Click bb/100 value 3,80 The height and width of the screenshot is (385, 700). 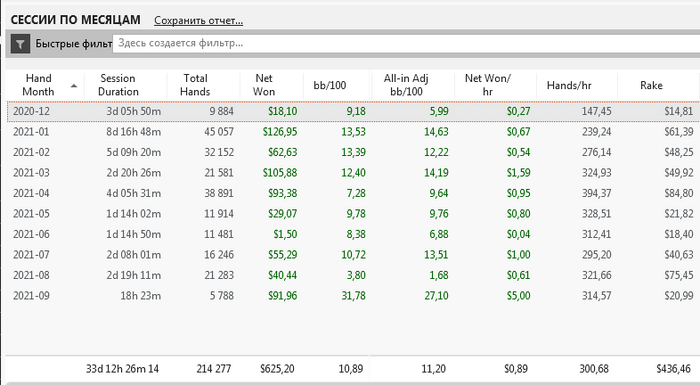pyautogui.click(x=356, y=276)
